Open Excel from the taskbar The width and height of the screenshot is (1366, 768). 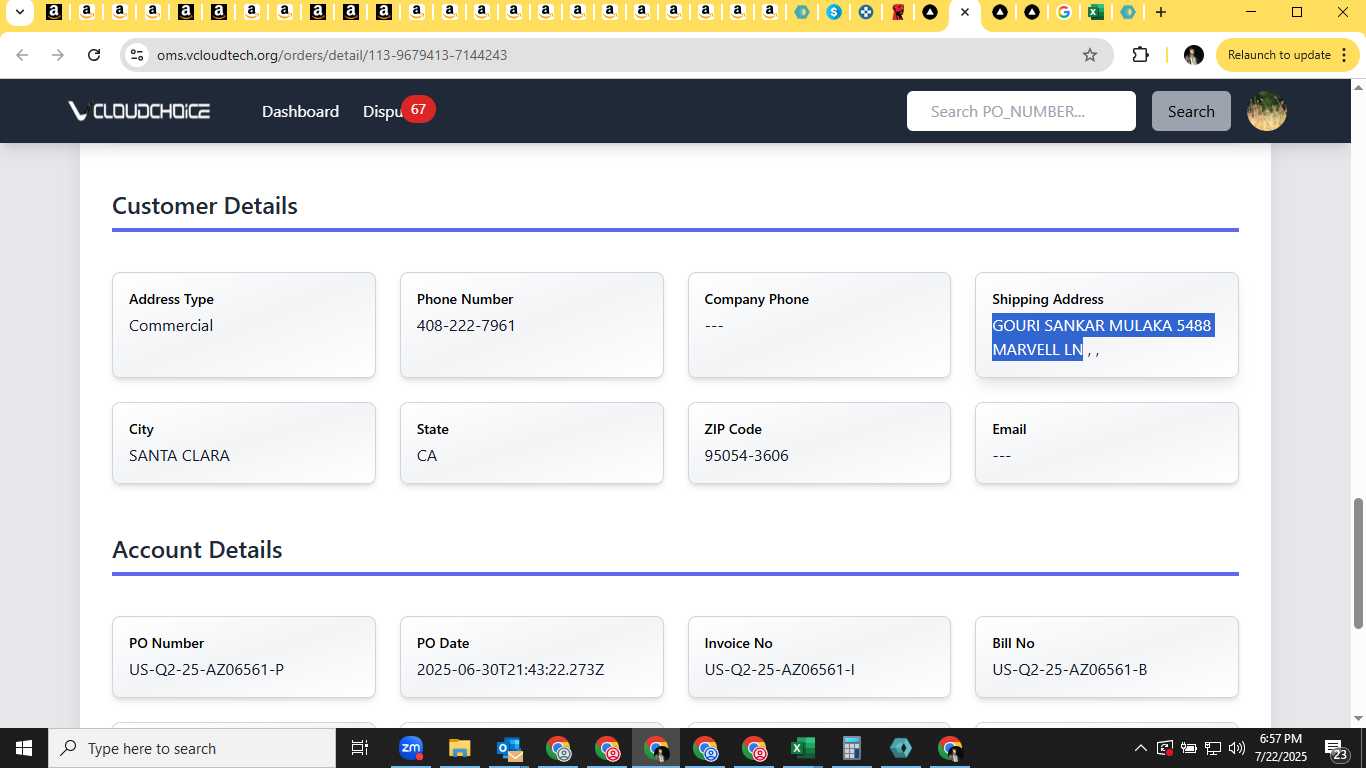(802, 748)
